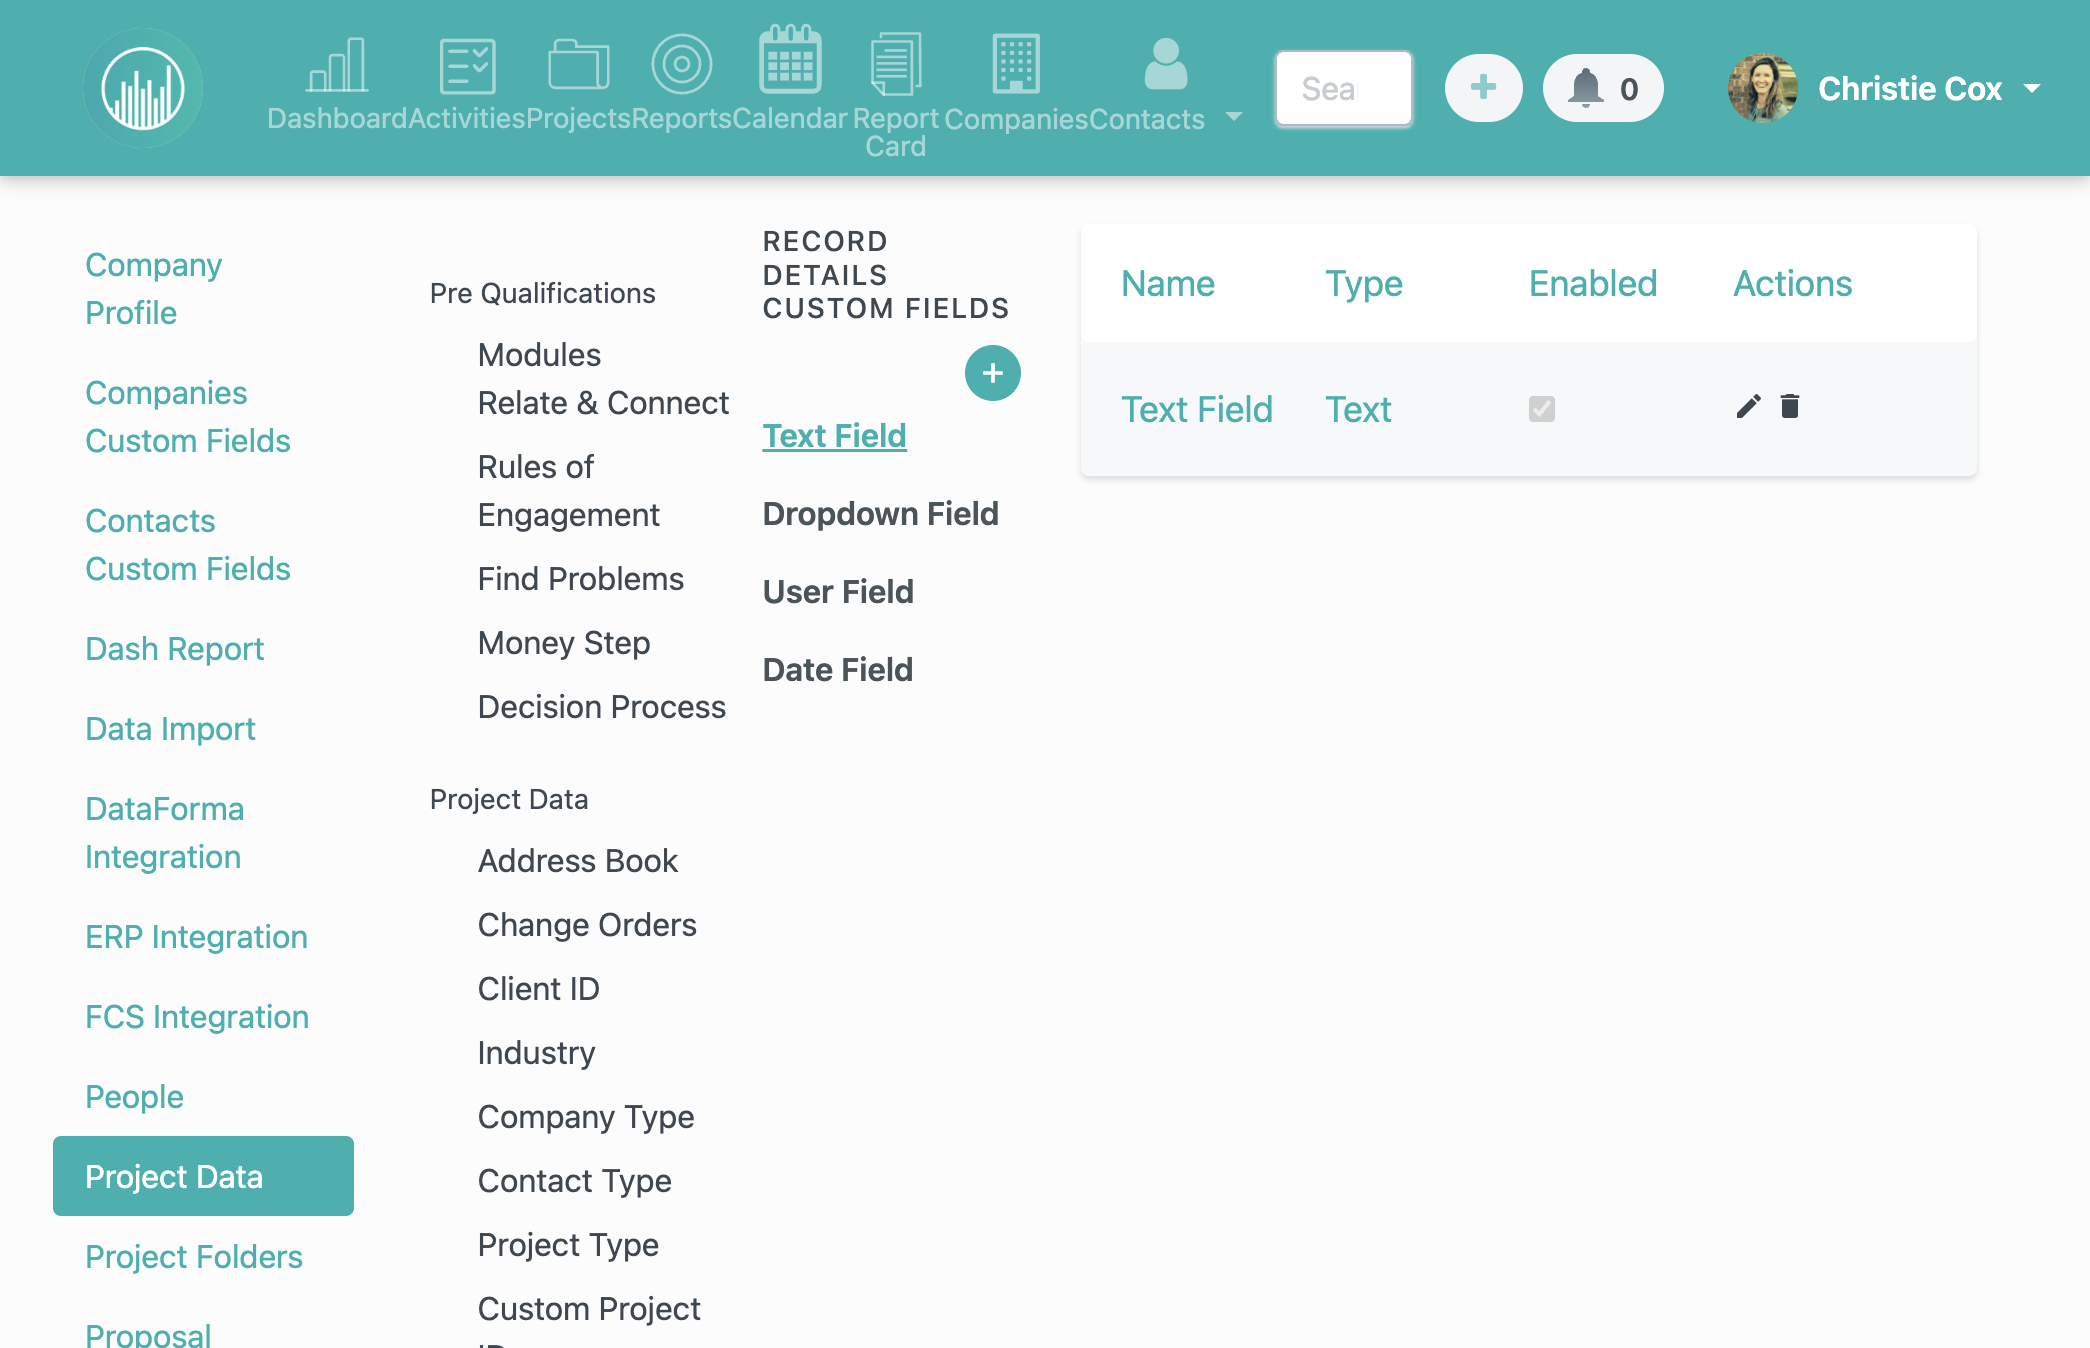Open DataForma Integration settings
The image size is (2090, 1348).
(164, 833)
